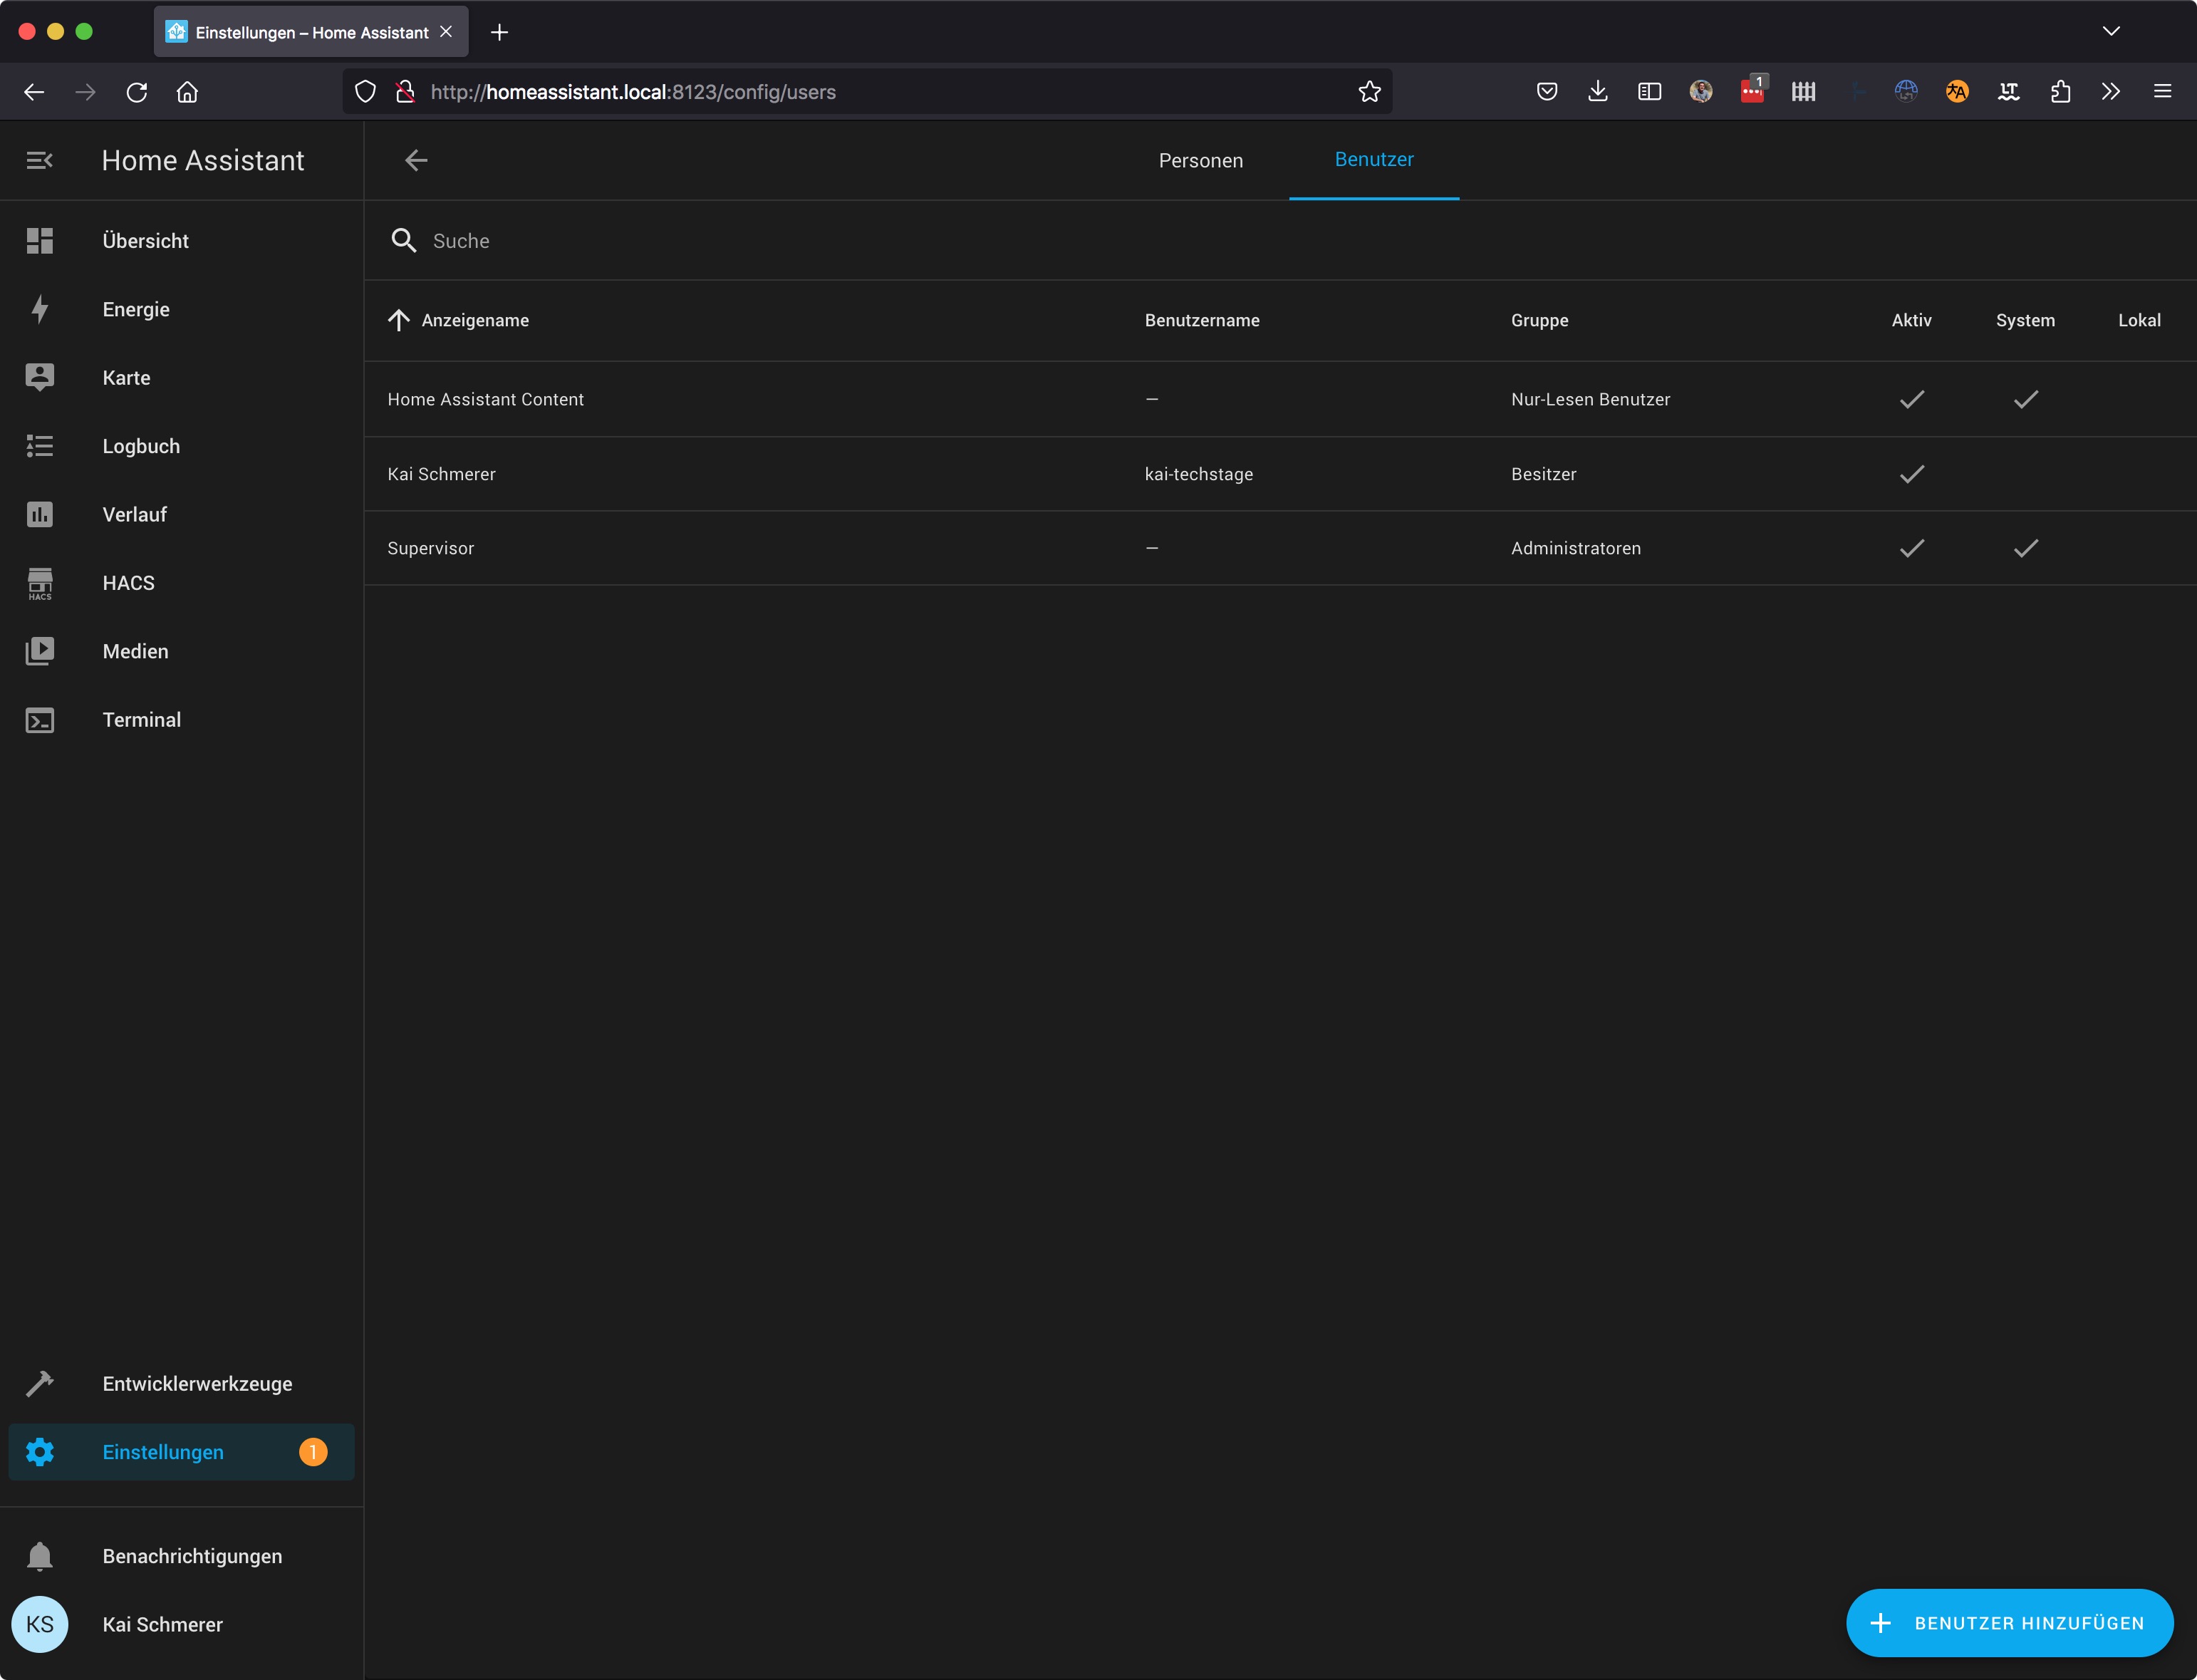The height and width of the screenshot is (1680, 2197).
Task: Click System checkmark in the Supervisor row
Action: coord(2025,548)
